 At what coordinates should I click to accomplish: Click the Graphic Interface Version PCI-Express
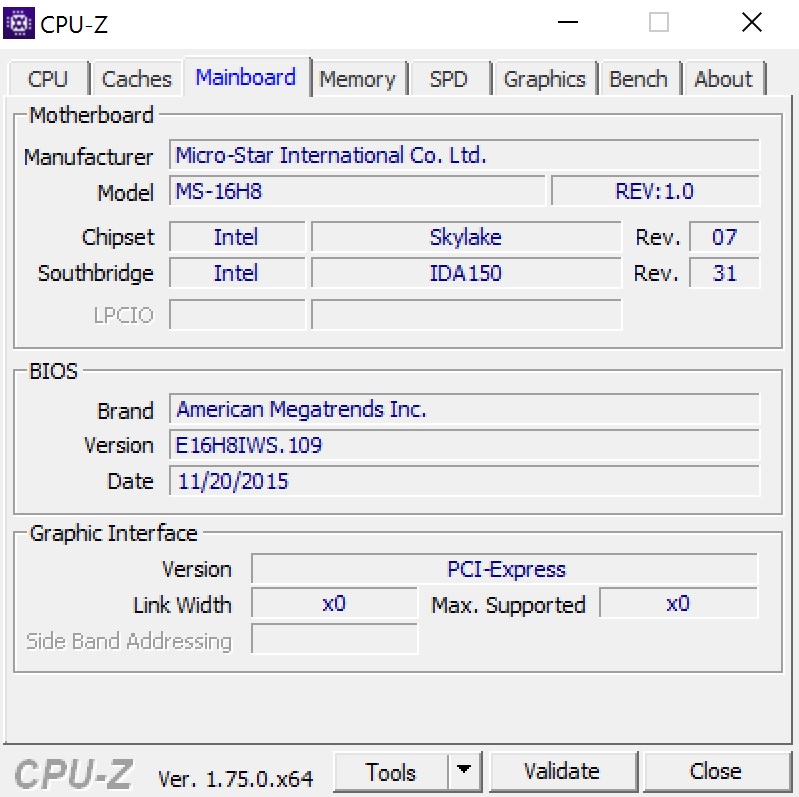click(504, 569)
